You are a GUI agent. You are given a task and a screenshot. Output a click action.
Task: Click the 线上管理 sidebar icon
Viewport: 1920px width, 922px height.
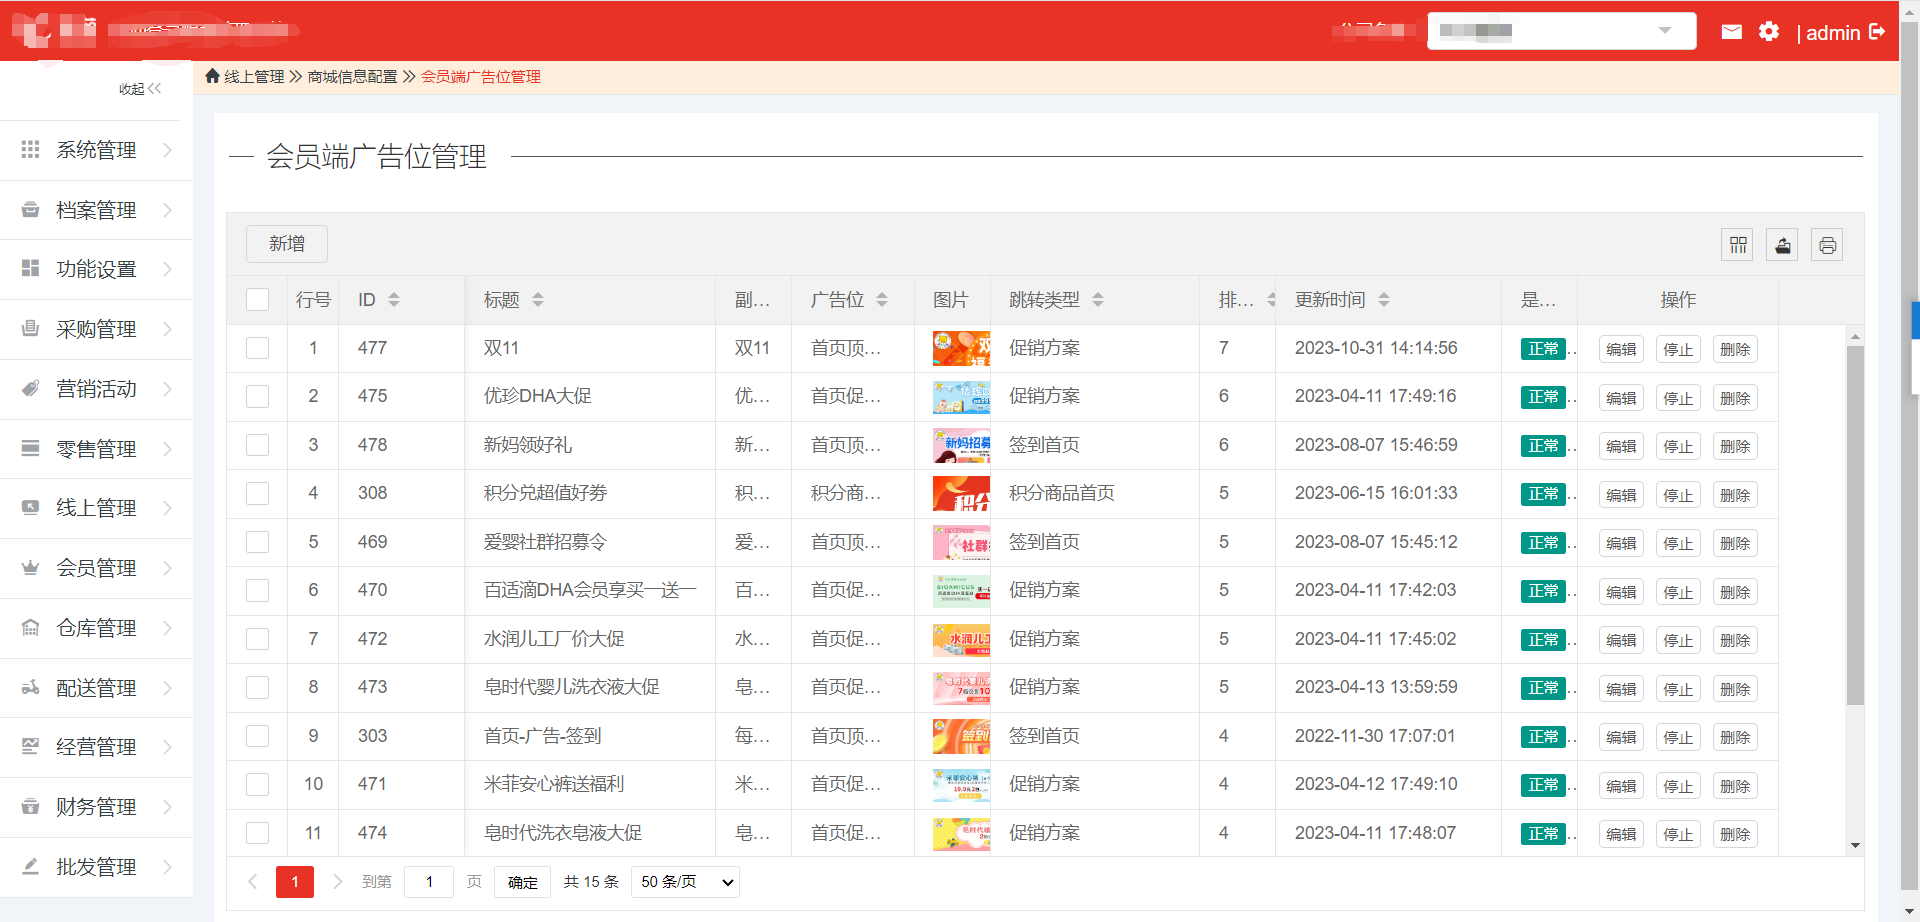click(31, 508)
